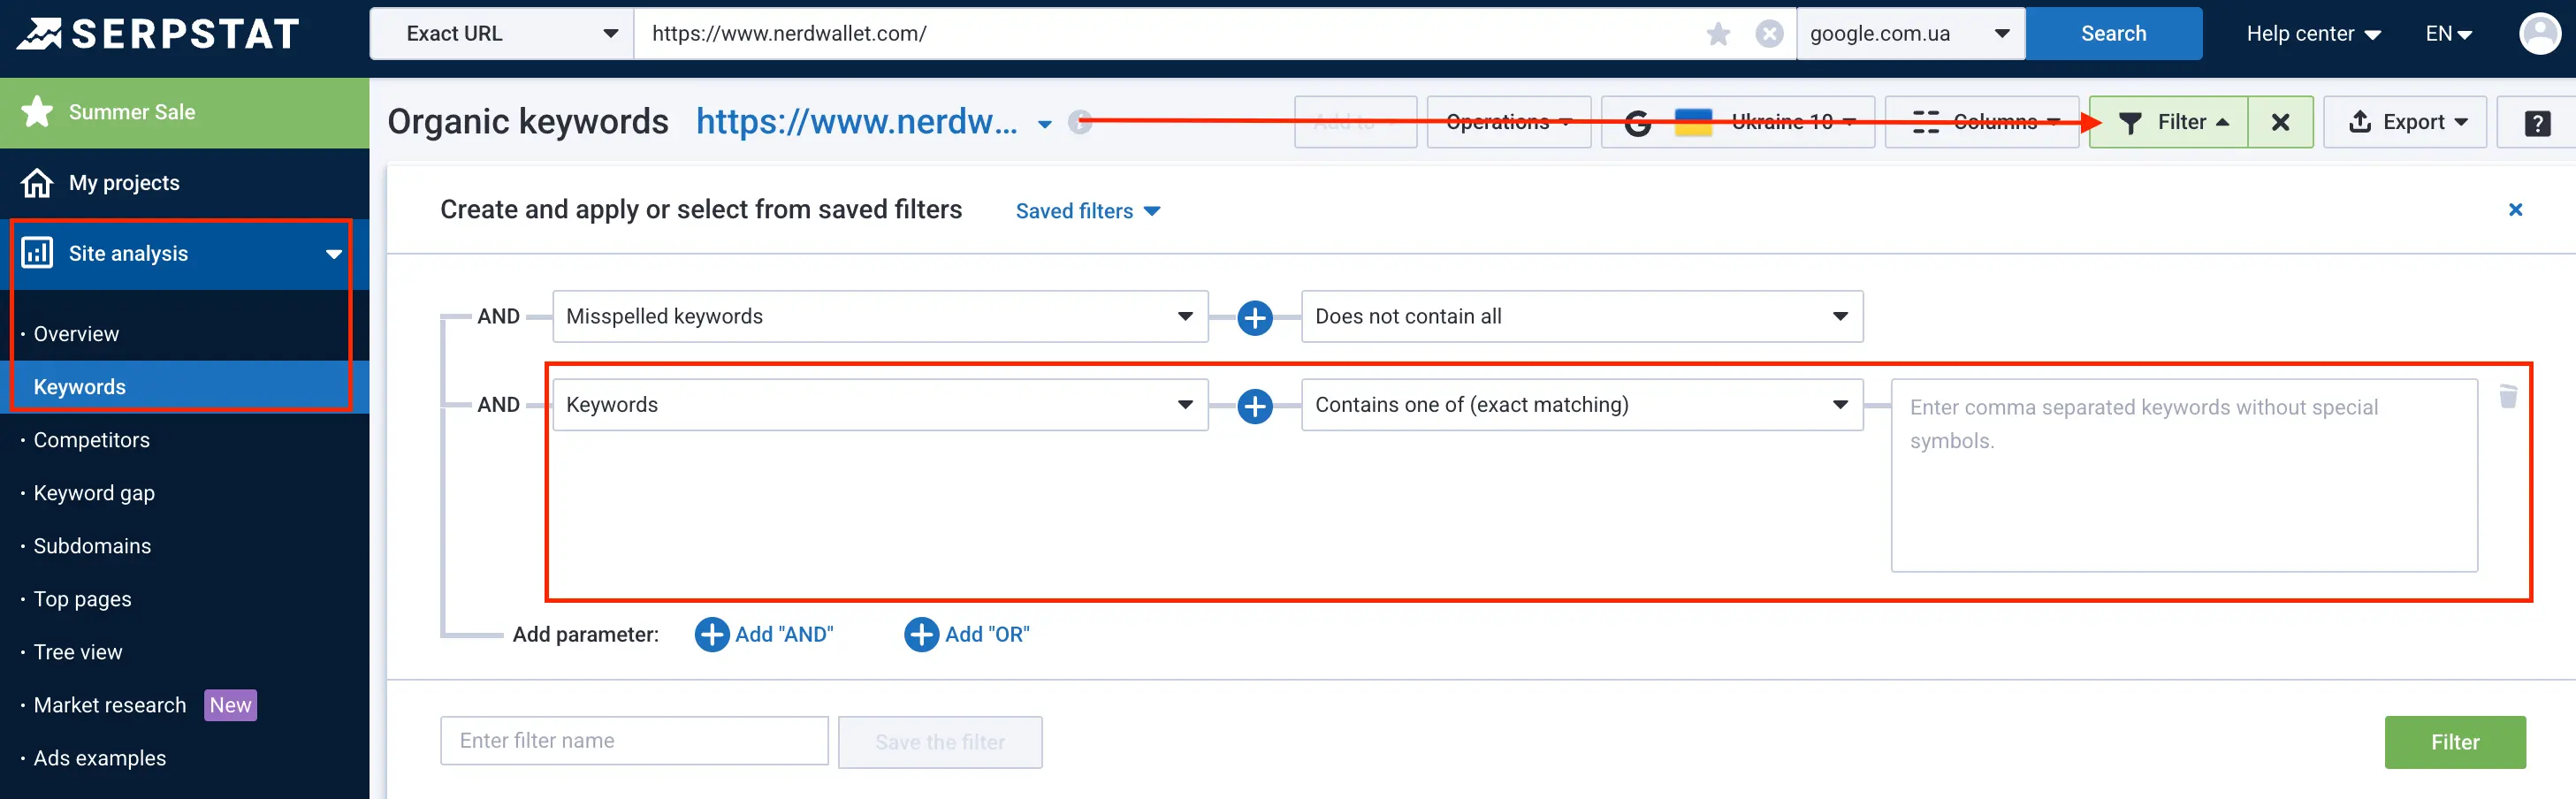The image size is (2576, 799).
Task: Expand the nerdwallet URL dropdown arrow
Action: [1044, 125]
